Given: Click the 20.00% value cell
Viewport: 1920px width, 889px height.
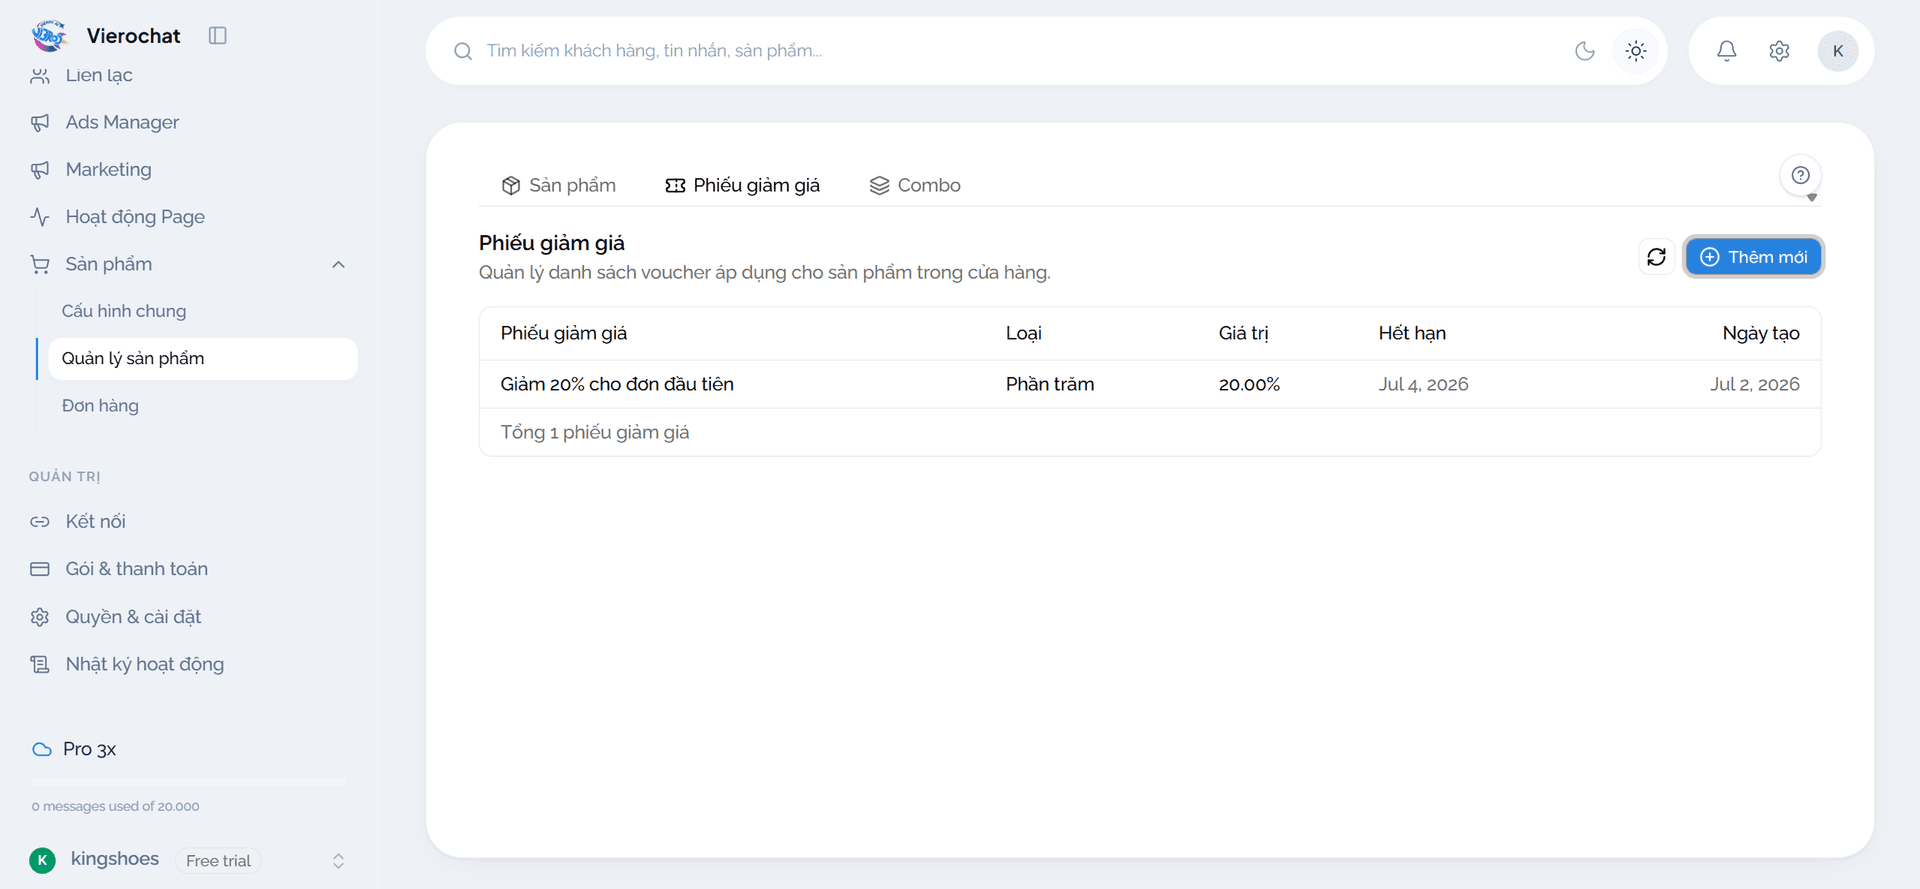Looking at the screenshot, I should [1249, 384].
